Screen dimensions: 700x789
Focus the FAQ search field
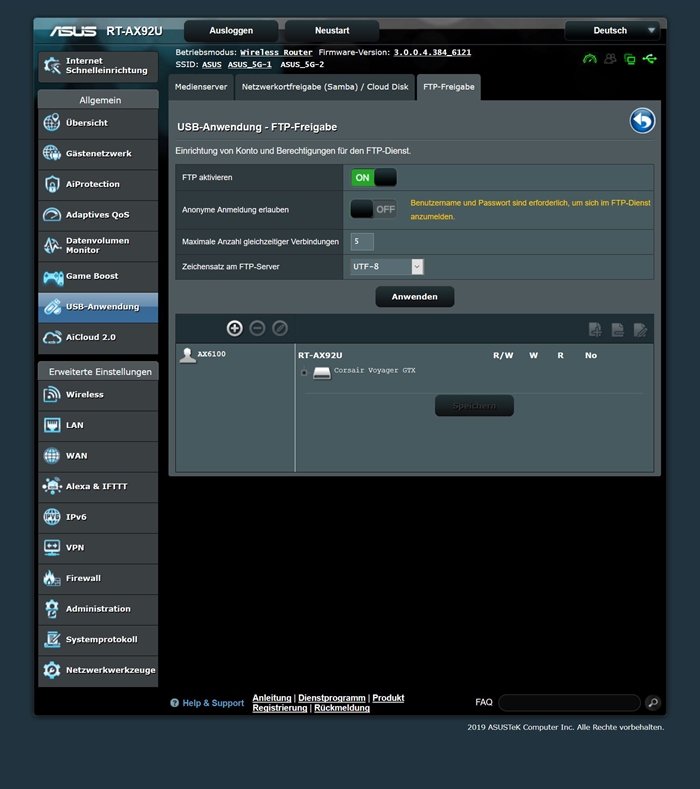[569, 702]
